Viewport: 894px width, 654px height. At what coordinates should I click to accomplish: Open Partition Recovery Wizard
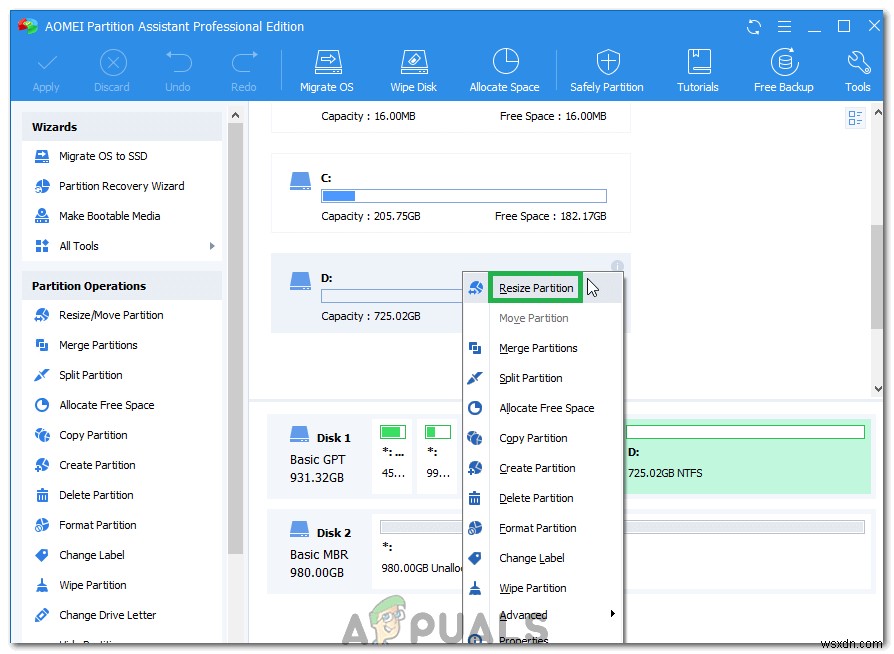pos(122,186)
